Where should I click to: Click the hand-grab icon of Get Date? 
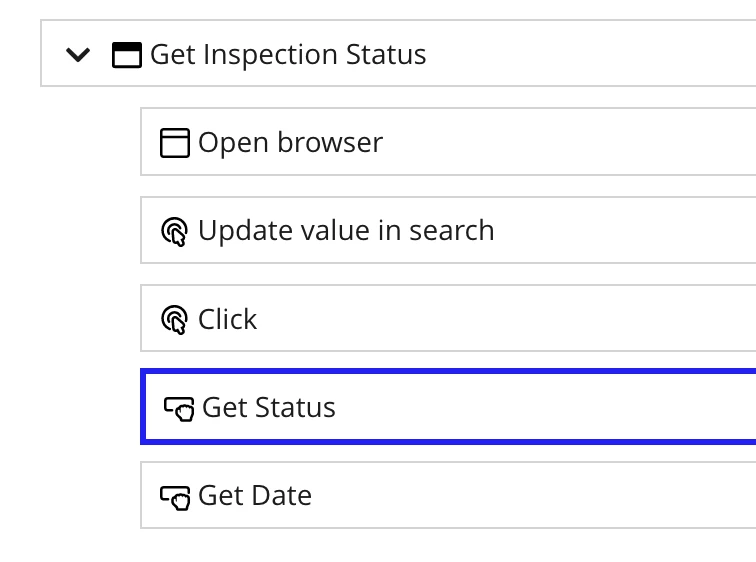point(175,497)
